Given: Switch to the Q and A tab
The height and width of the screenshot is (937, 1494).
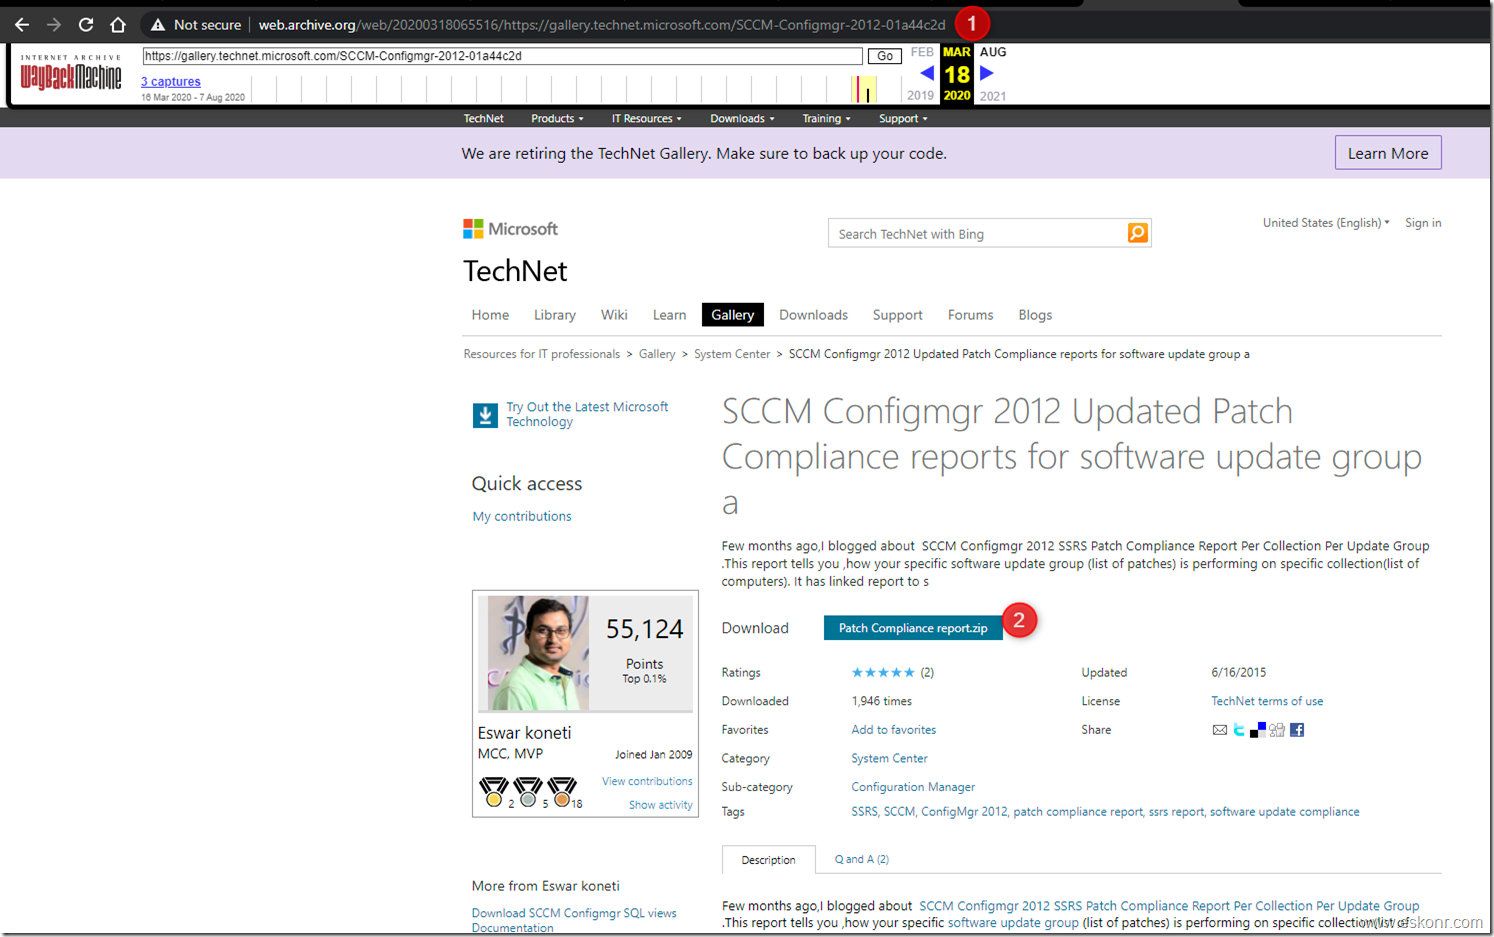Looking at the screenshot, I should tap(861, 859).
